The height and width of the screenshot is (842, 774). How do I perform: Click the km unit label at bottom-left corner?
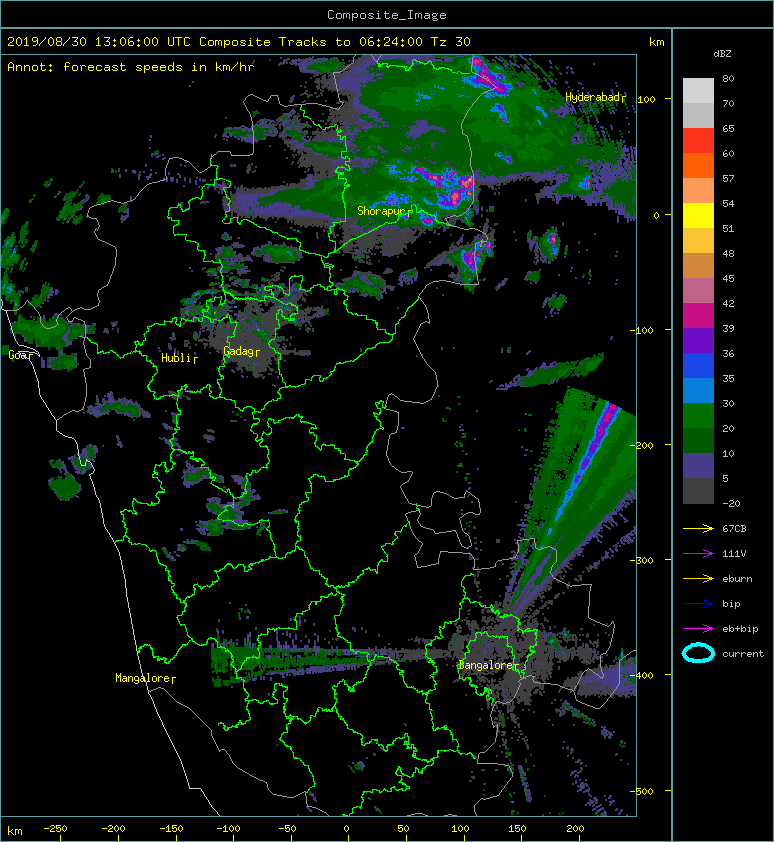click(15, 831)
